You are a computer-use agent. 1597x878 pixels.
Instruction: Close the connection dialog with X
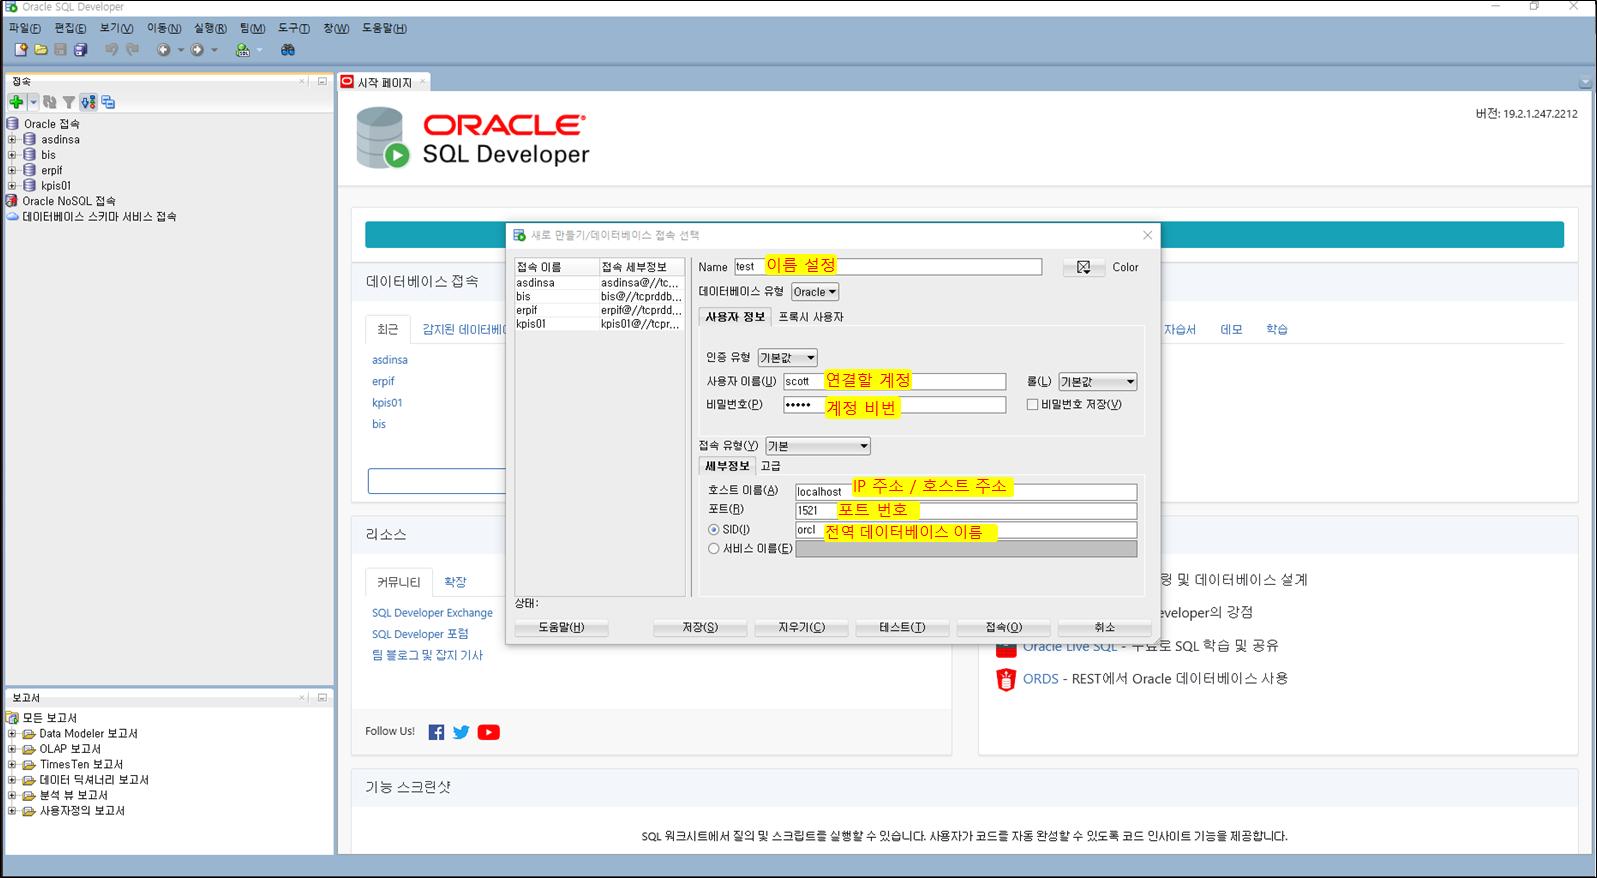[x=1147, y=235]
